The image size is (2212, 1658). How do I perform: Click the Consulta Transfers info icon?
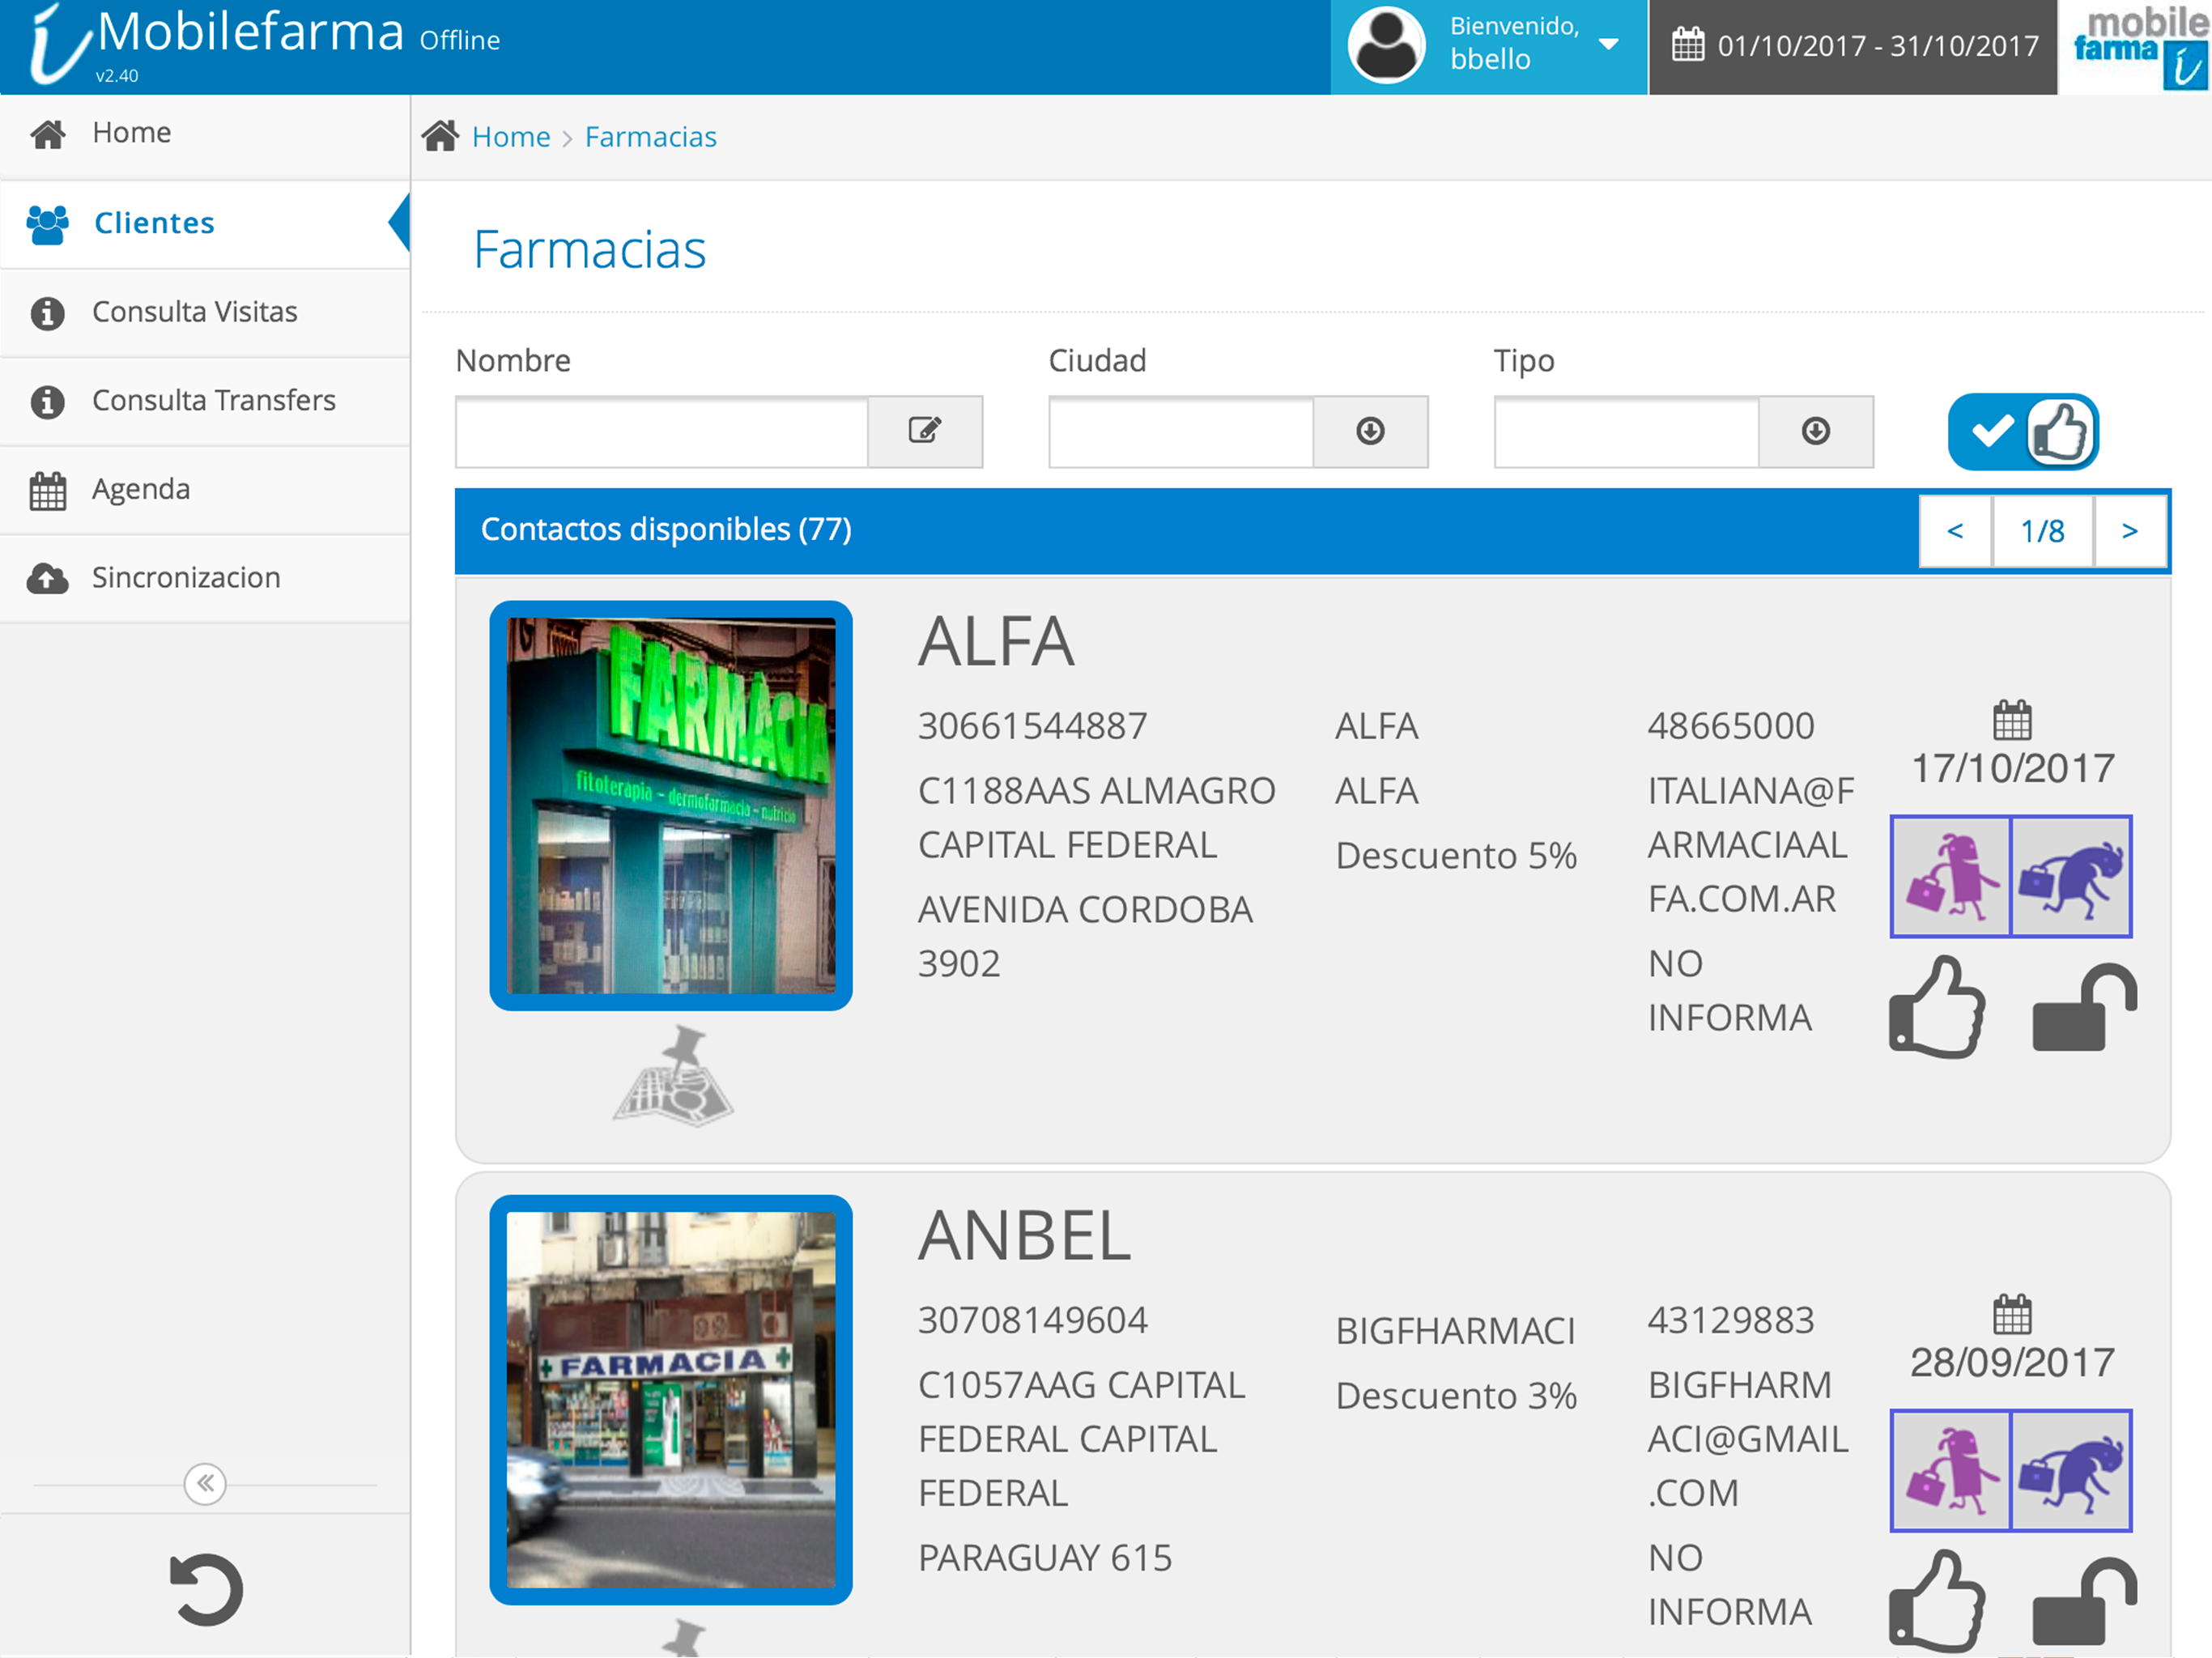[47, 402]
